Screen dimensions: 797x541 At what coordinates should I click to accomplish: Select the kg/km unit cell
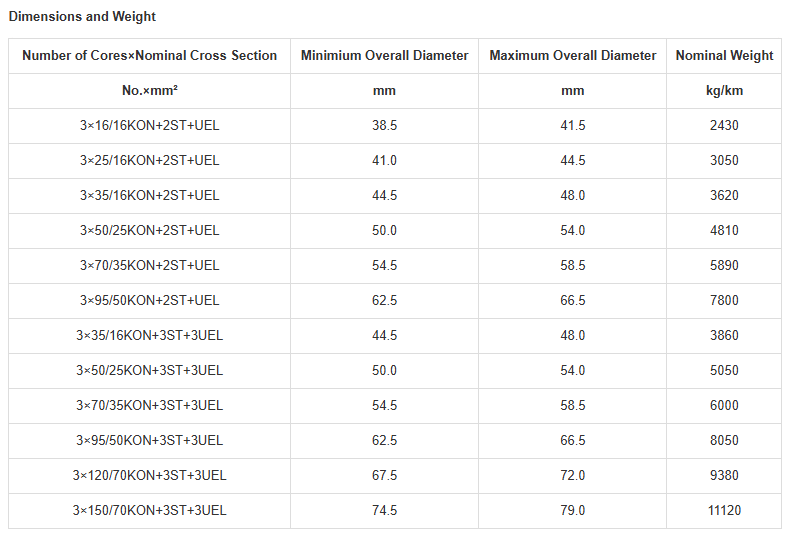click(x=724, y=91)
